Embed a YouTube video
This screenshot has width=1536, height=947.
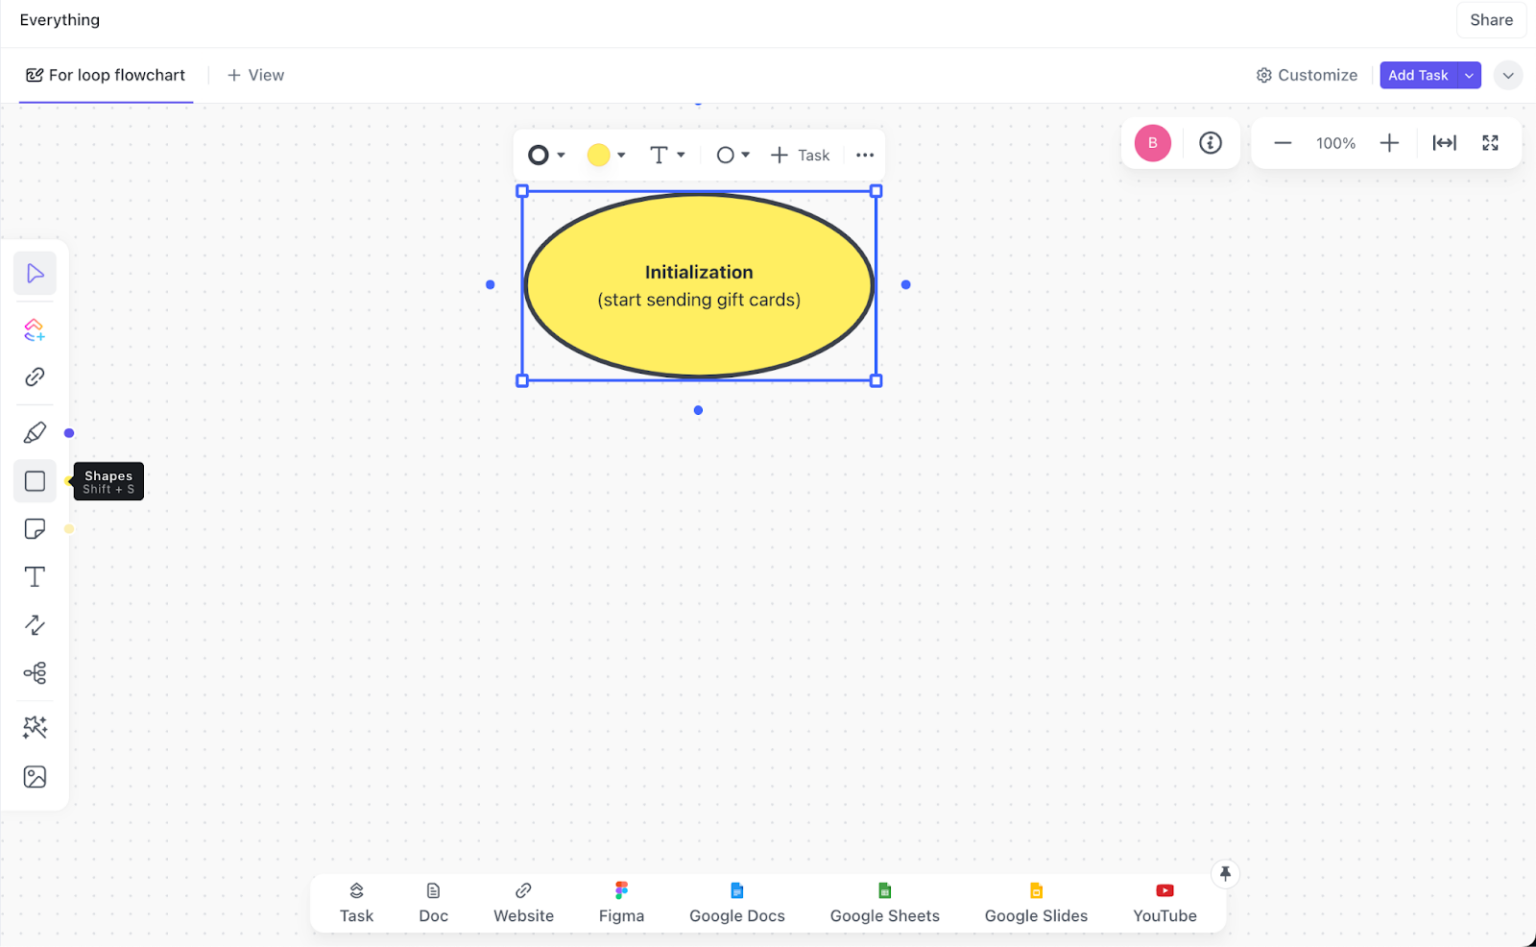tap(1164, 903)
